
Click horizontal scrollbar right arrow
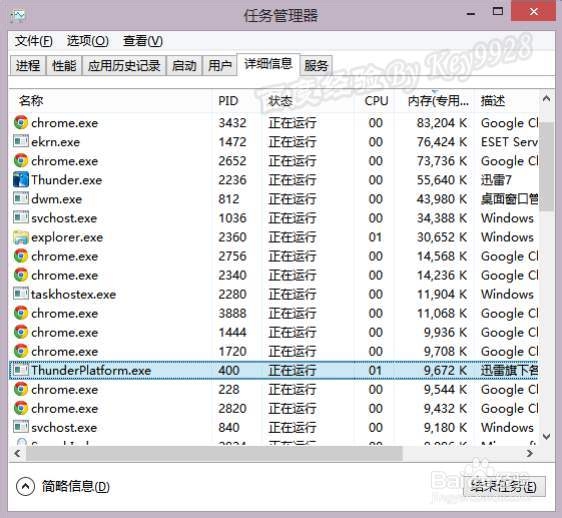(x=530, y=453)
